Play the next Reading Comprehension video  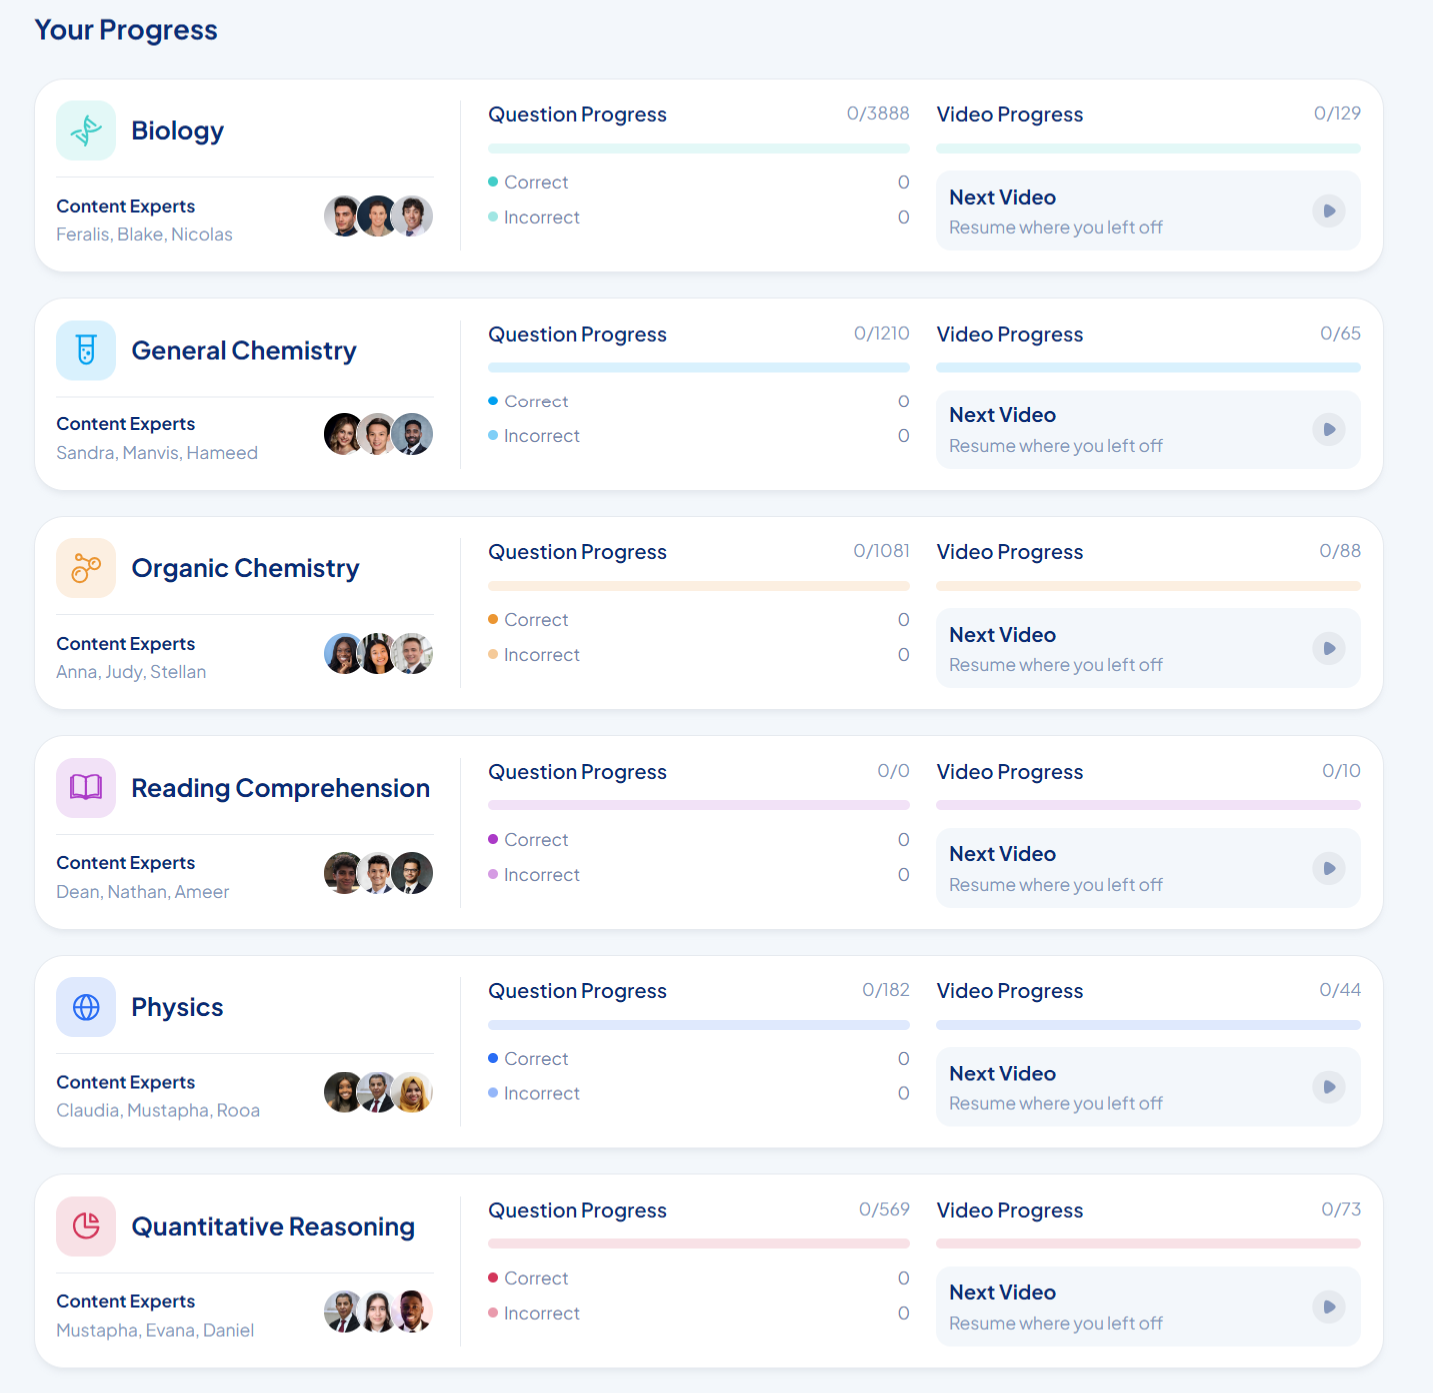[1329, 868]
